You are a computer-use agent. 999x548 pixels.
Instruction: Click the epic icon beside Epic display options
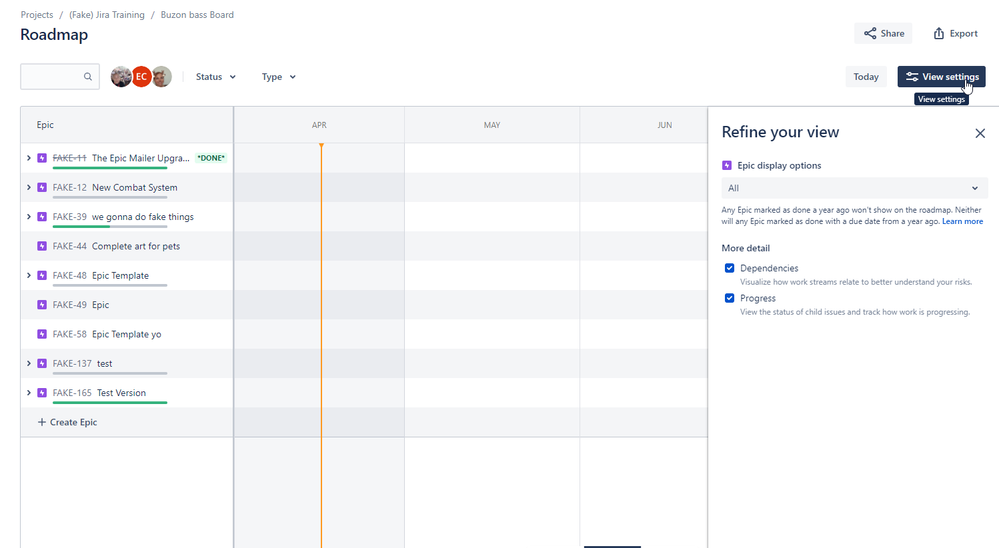click(727, 166)
